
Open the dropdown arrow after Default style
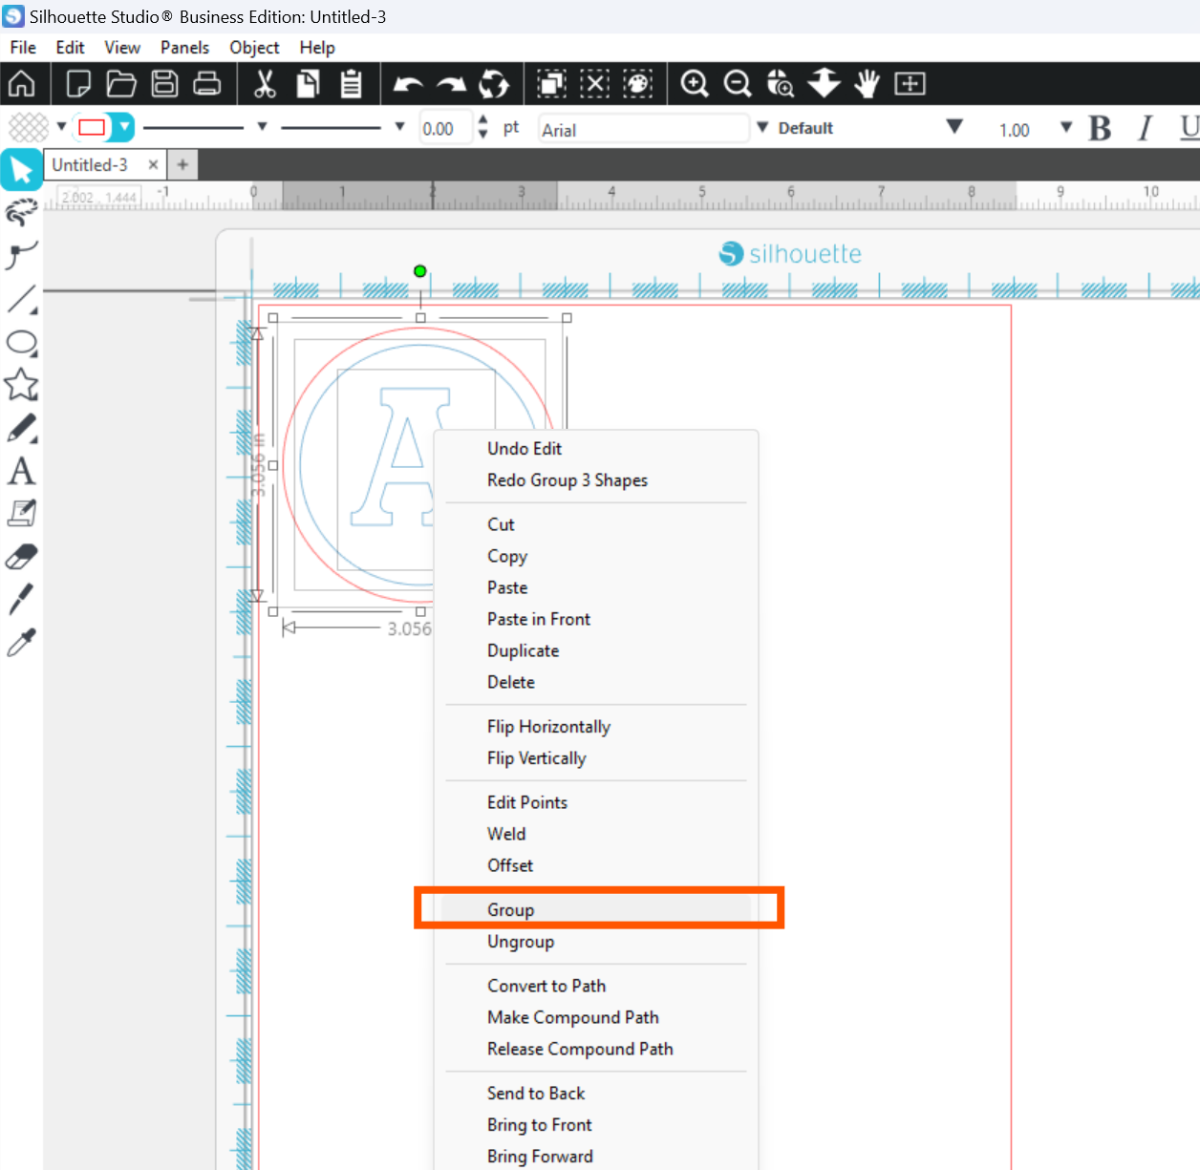tap(955, 127)
